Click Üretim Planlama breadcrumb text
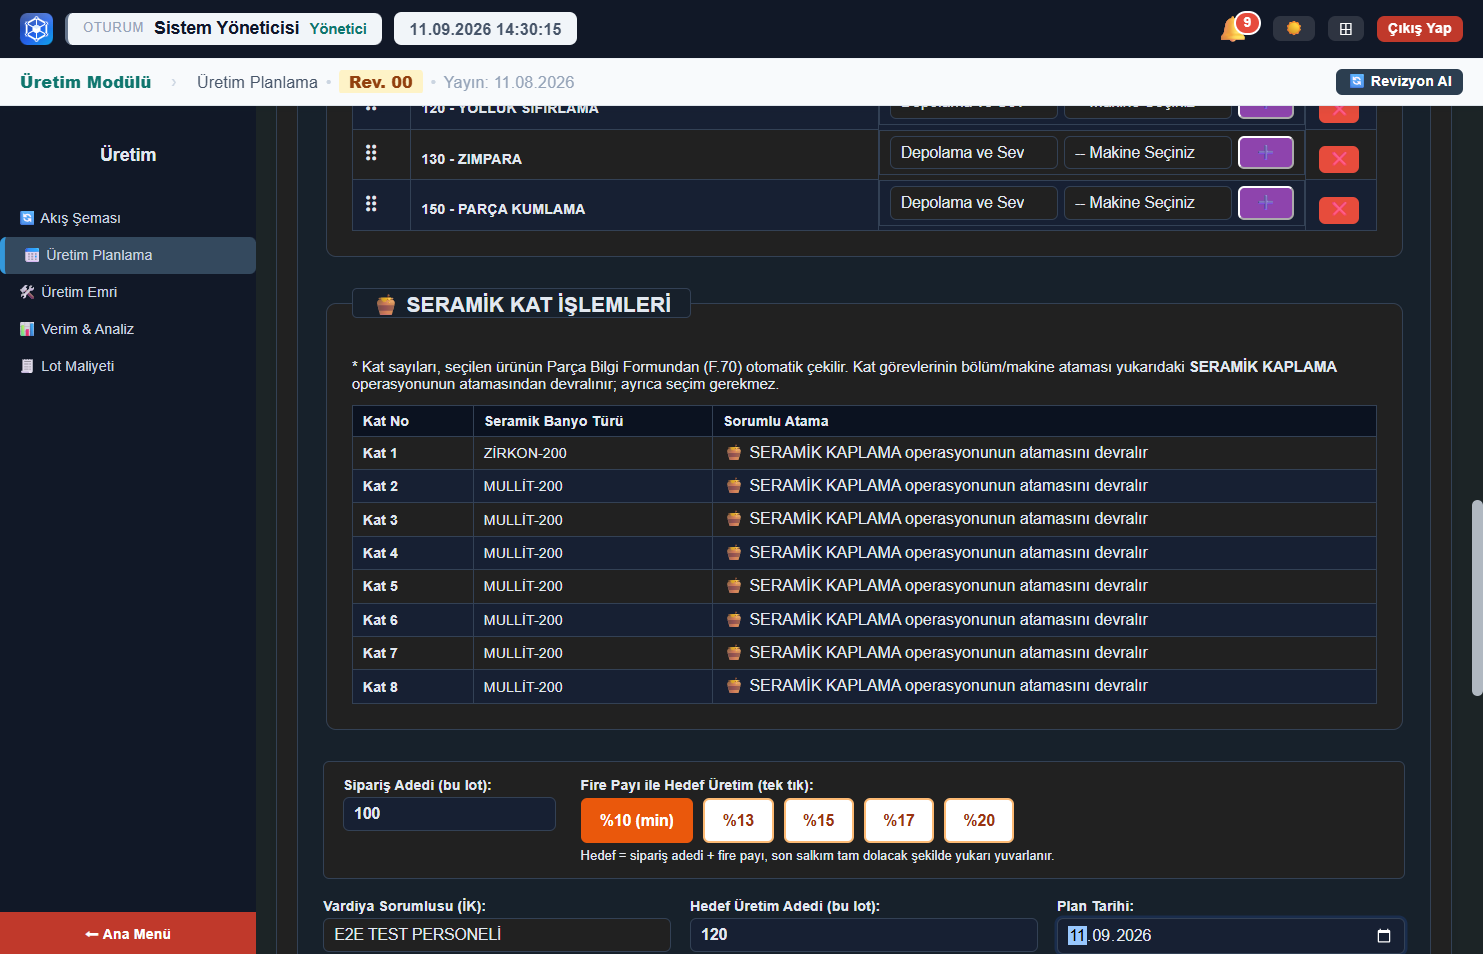The height and width of the screenshot is (954, 1483). pyautogui.click(x=257, y=82)
